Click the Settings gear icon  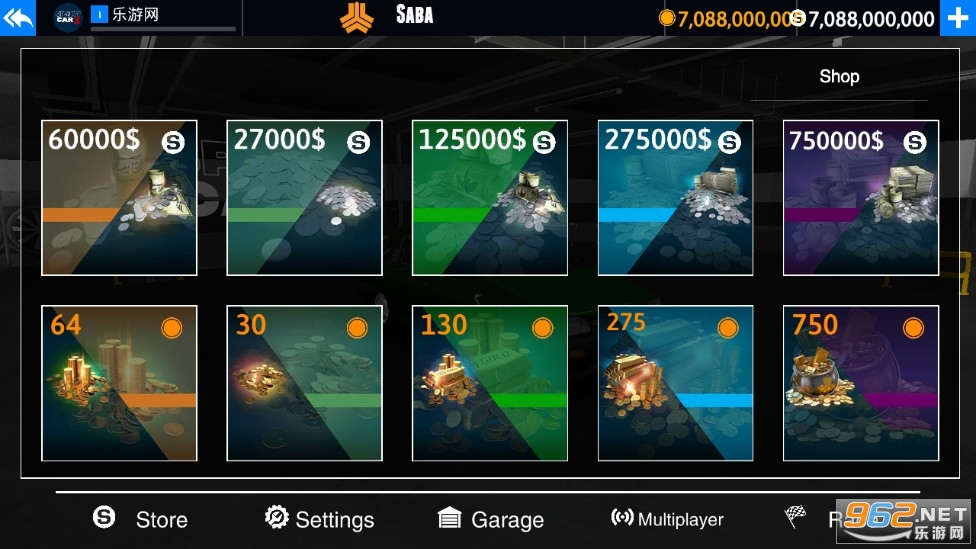pos(276,517)
